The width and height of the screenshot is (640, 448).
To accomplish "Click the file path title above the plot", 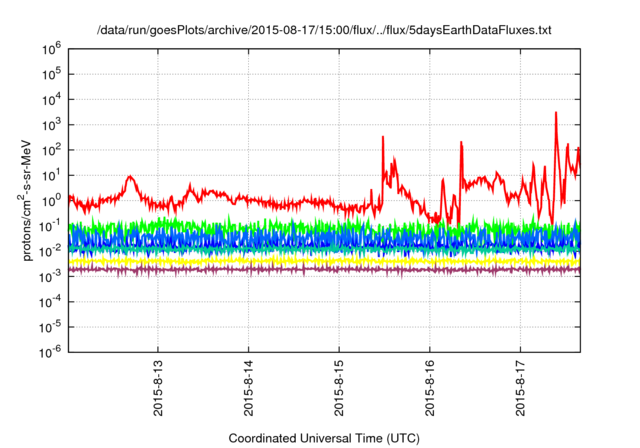I will point(324,31).
